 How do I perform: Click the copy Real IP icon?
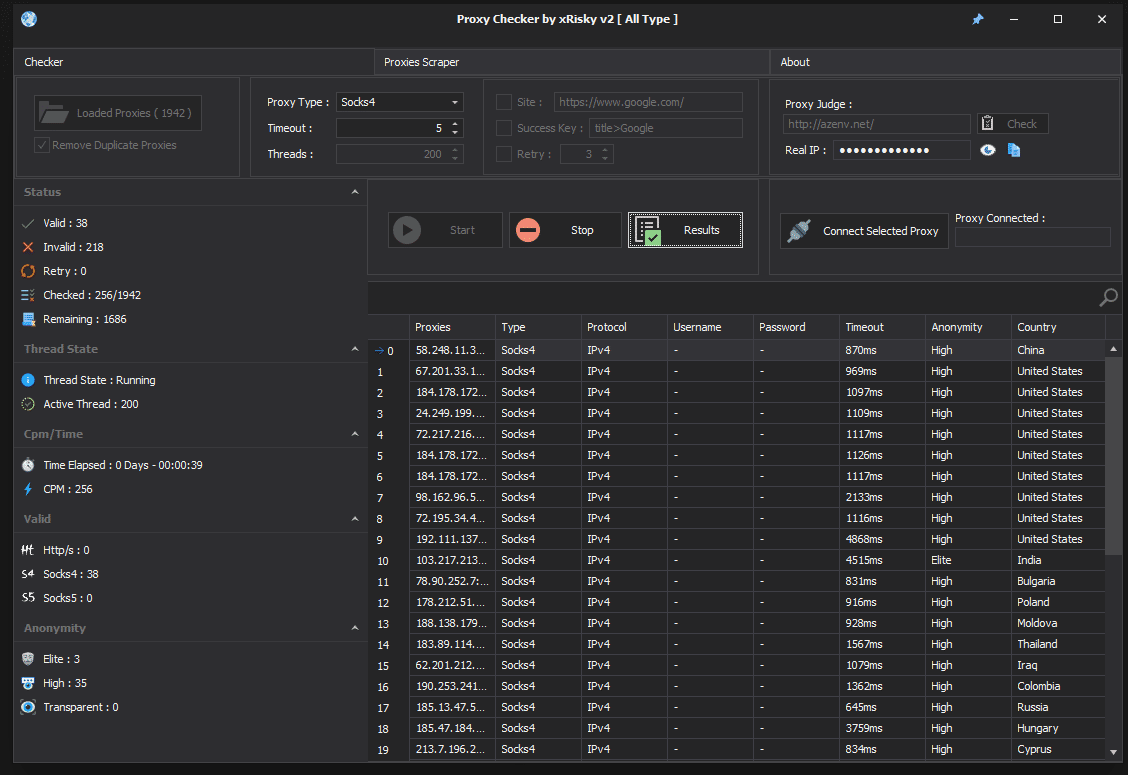tap(1014, 150)
